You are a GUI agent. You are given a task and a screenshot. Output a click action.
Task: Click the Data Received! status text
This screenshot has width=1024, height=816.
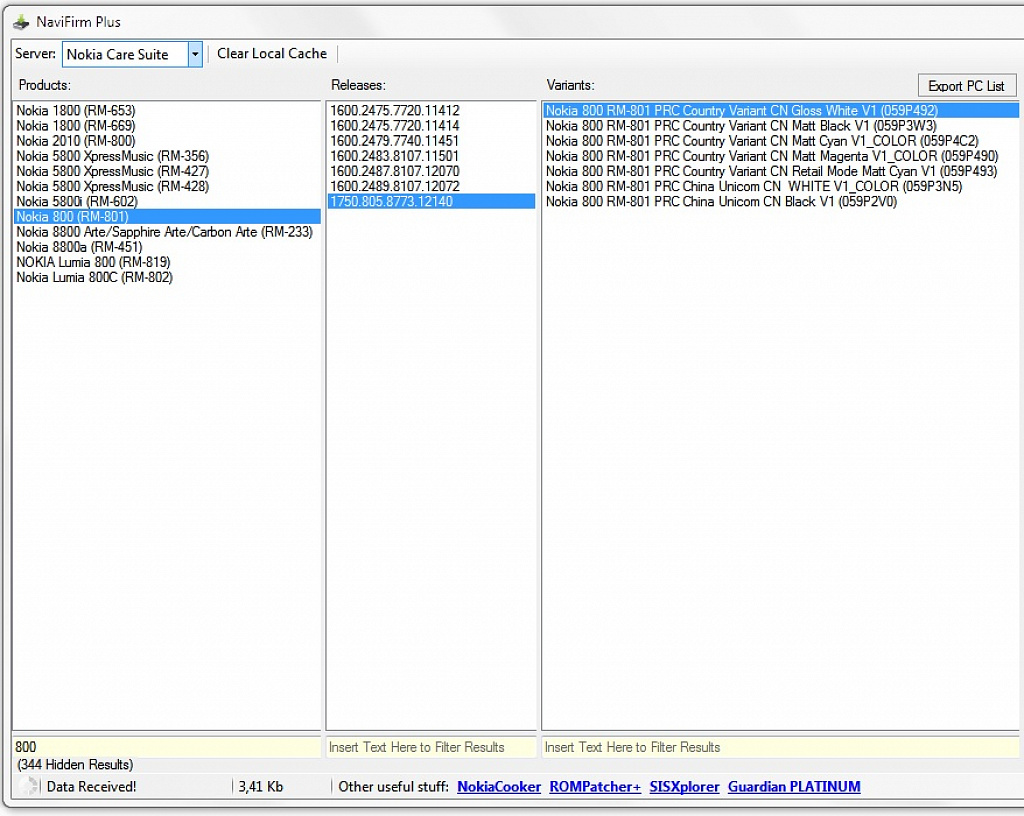[91, 787]
